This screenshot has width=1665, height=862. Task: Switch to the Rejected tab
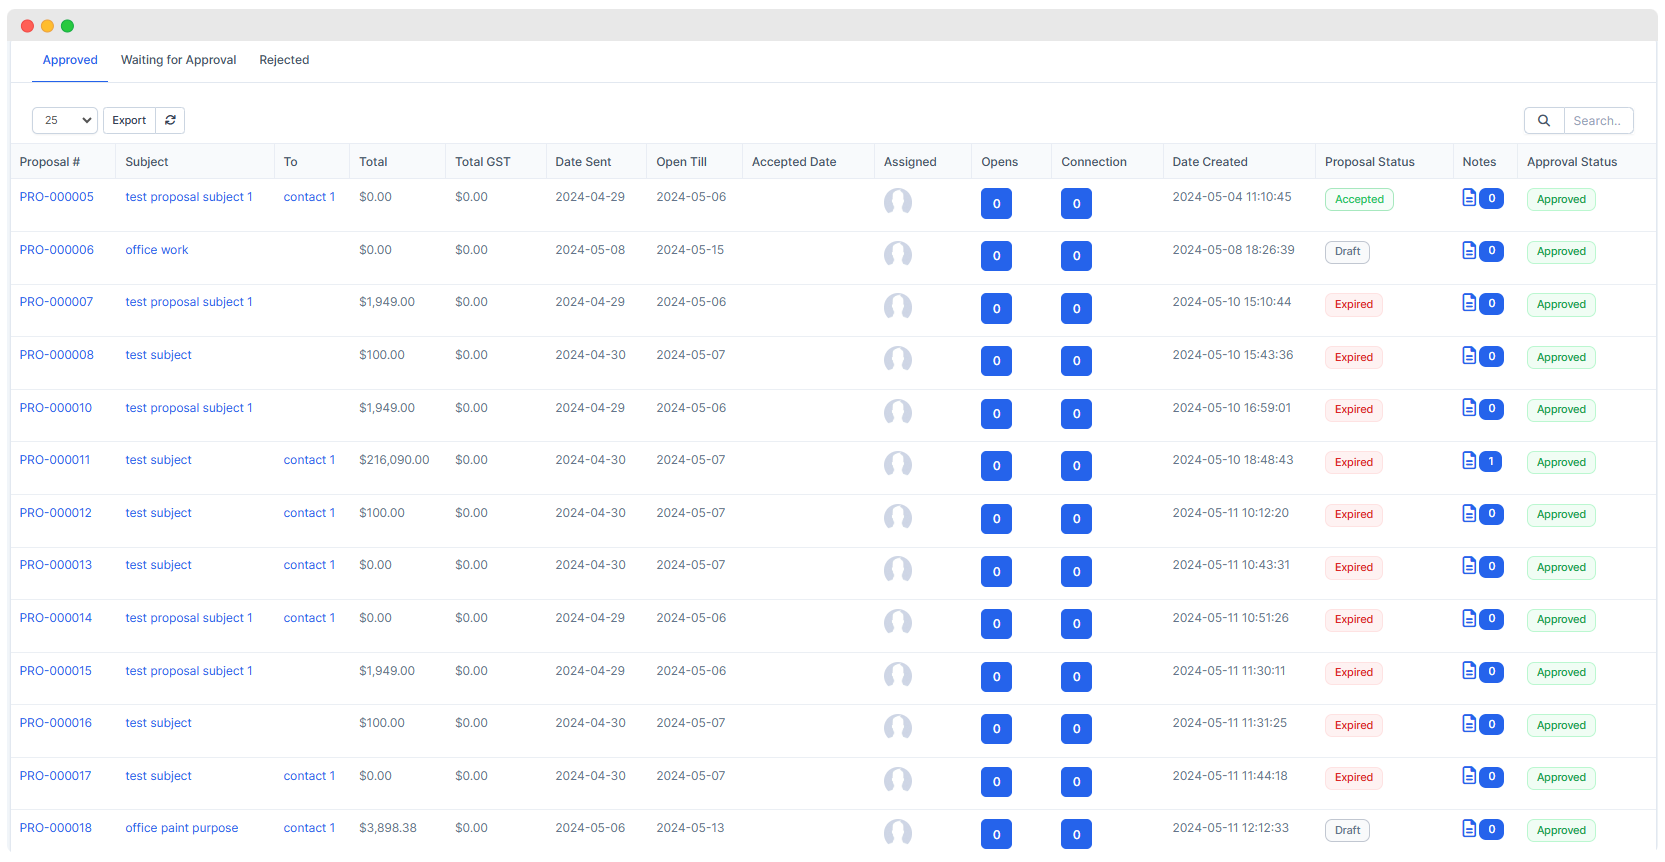284,60
